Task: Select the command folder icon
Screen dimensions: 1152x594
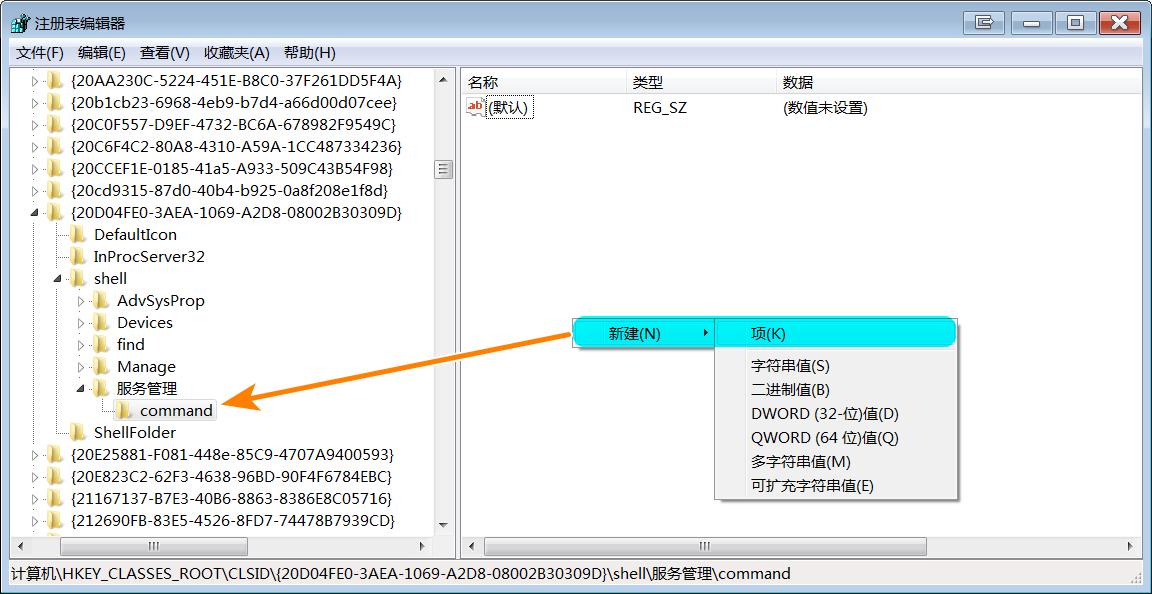Action: point(123,410)
